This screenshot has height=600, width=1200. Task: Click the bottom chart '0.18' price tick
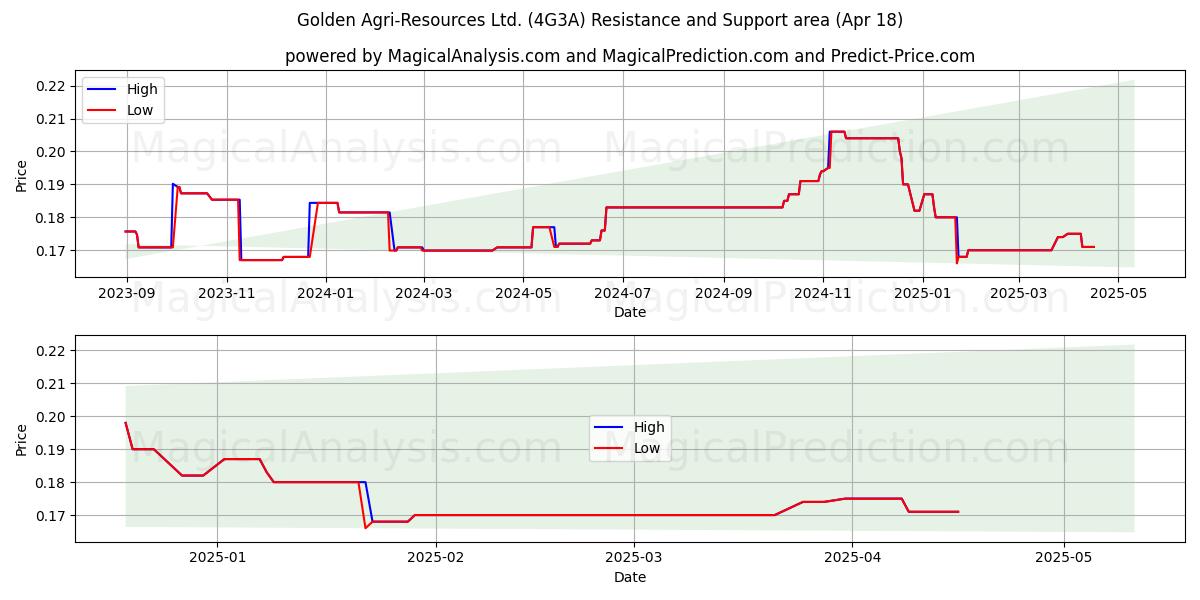(50, 483)
